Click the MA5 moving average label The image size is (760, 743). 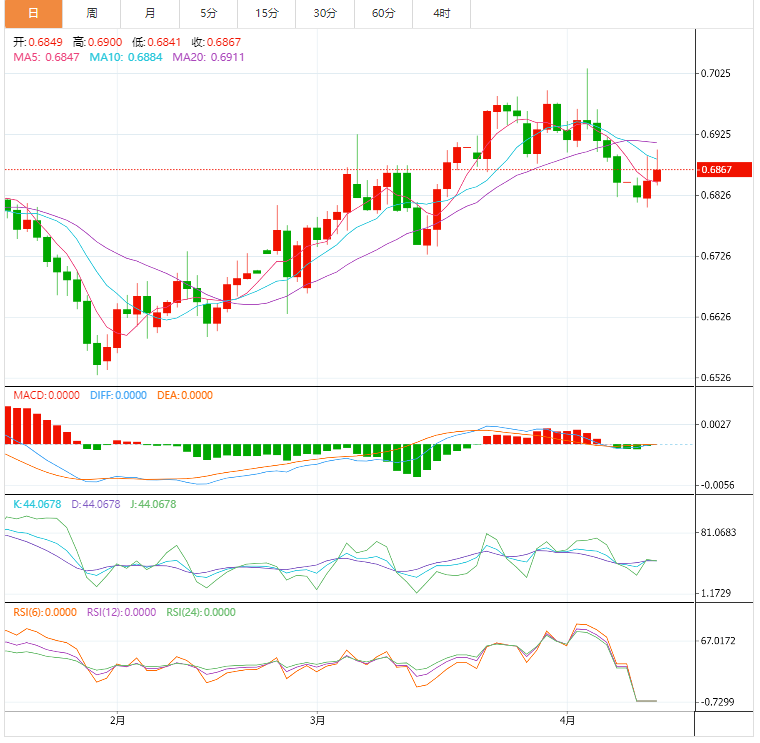click(47, 58)
